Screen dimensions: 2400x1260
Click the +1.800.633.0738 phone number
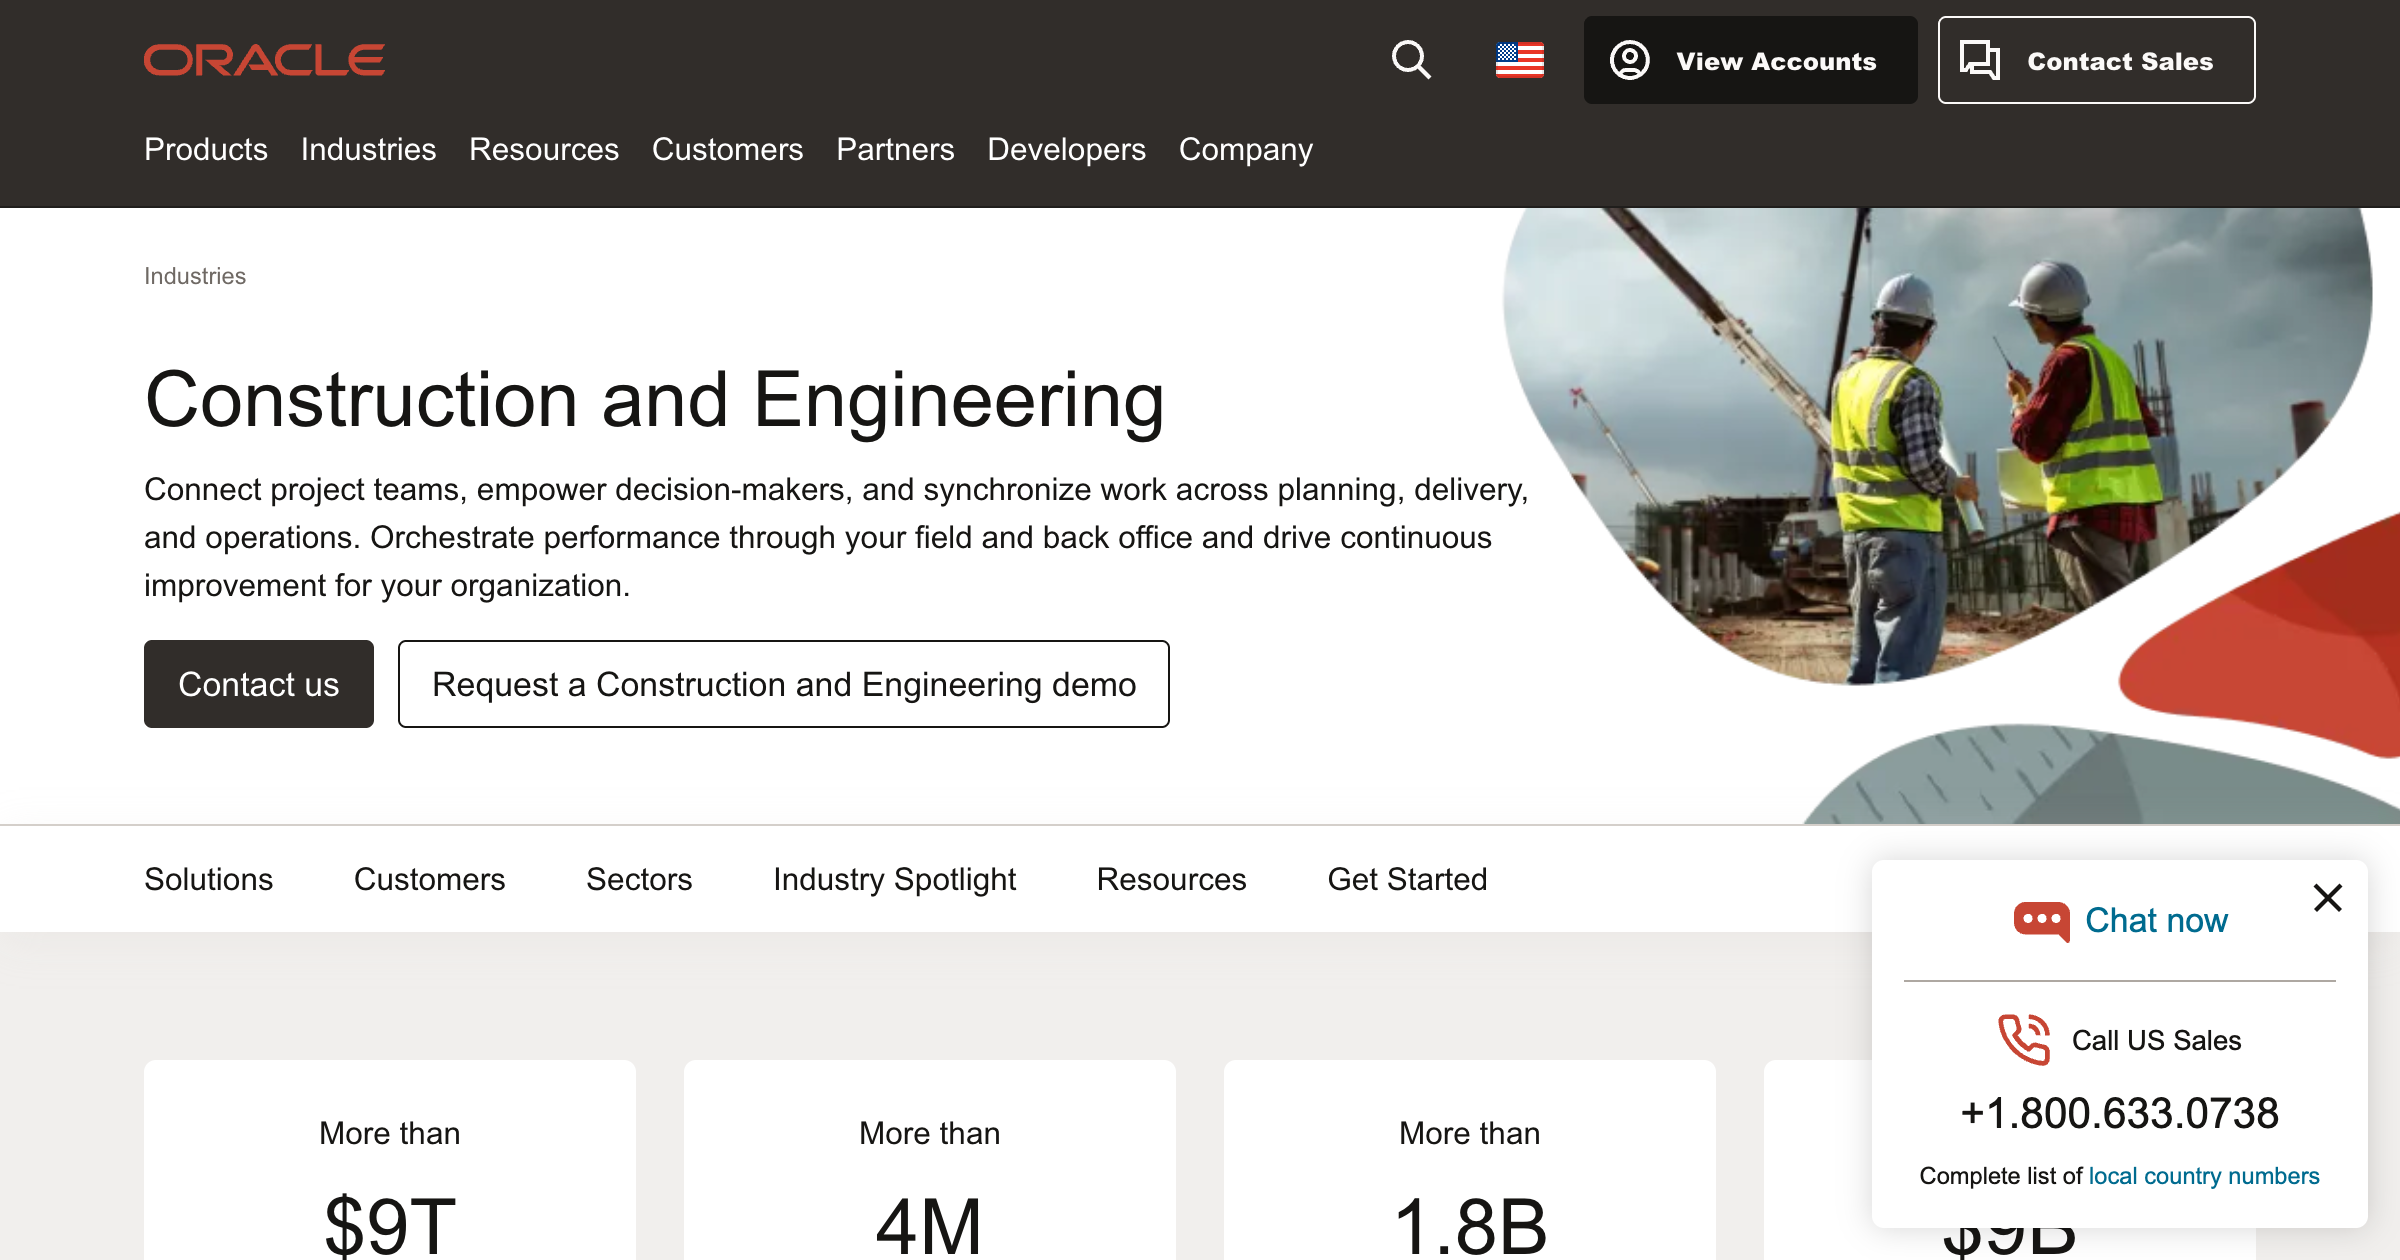2119,1113
